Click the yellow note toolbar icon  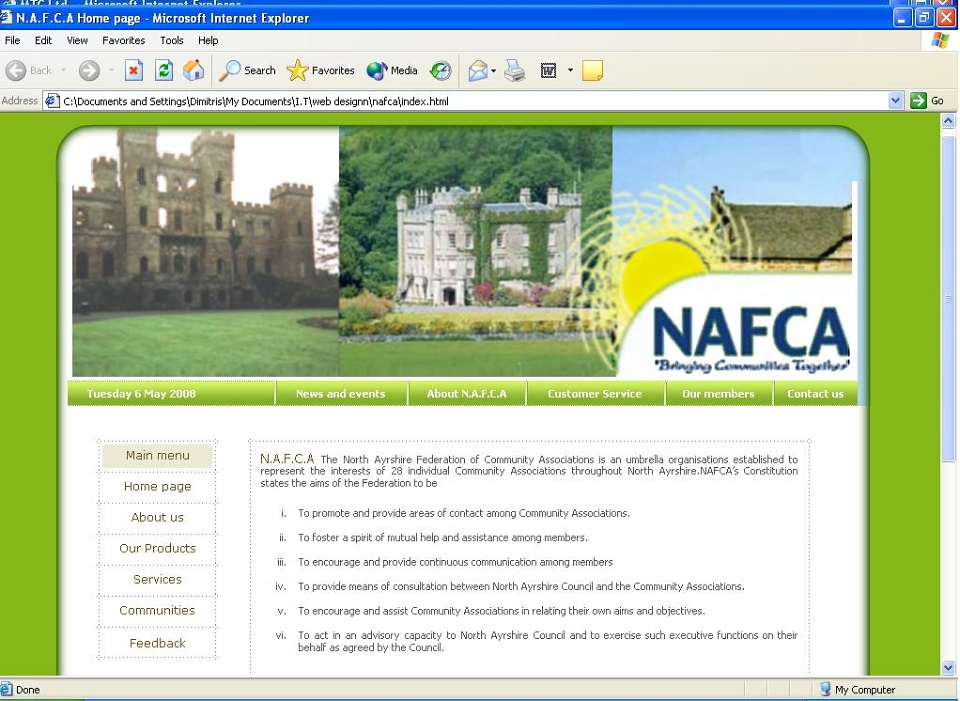pyautogui.click(x=592, y=70)
